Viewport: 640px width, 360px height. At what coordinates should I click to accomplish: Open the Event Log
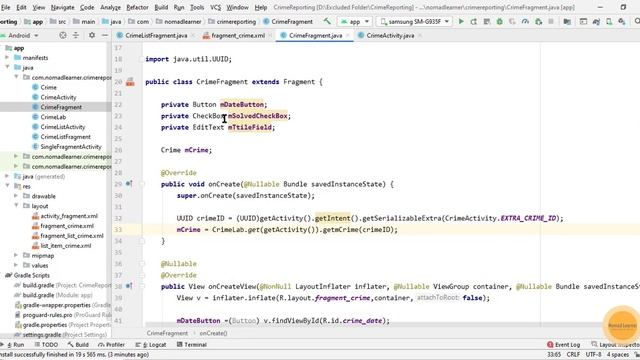[564, 345]
